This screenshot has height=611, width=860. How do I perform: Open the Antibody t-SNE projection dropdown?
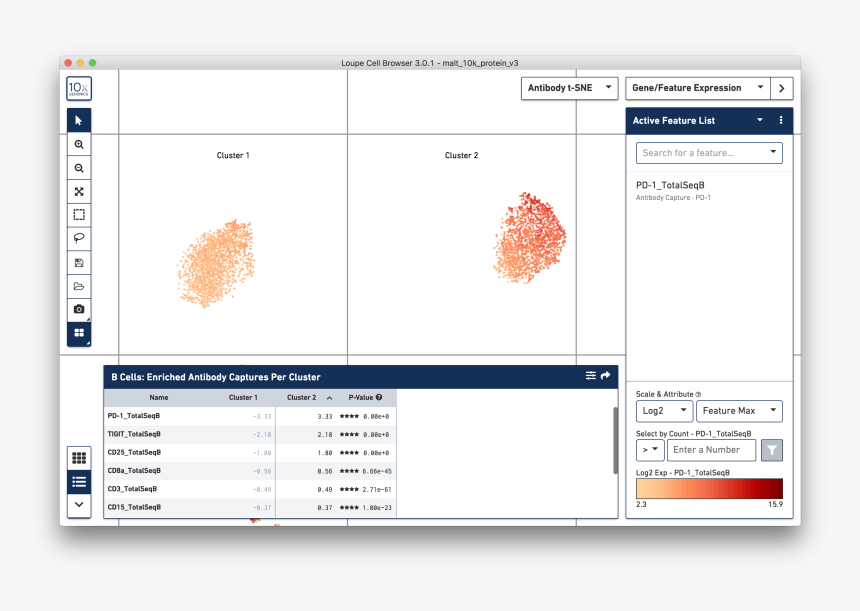point(569,88)
